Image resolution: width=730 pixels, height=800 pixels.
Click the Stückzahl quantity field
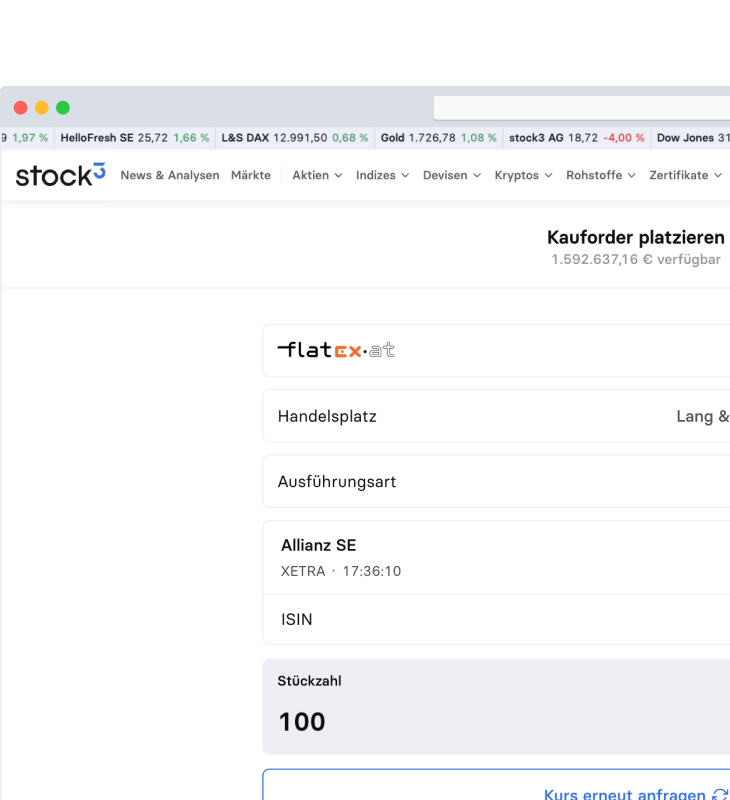pos(496,721)
